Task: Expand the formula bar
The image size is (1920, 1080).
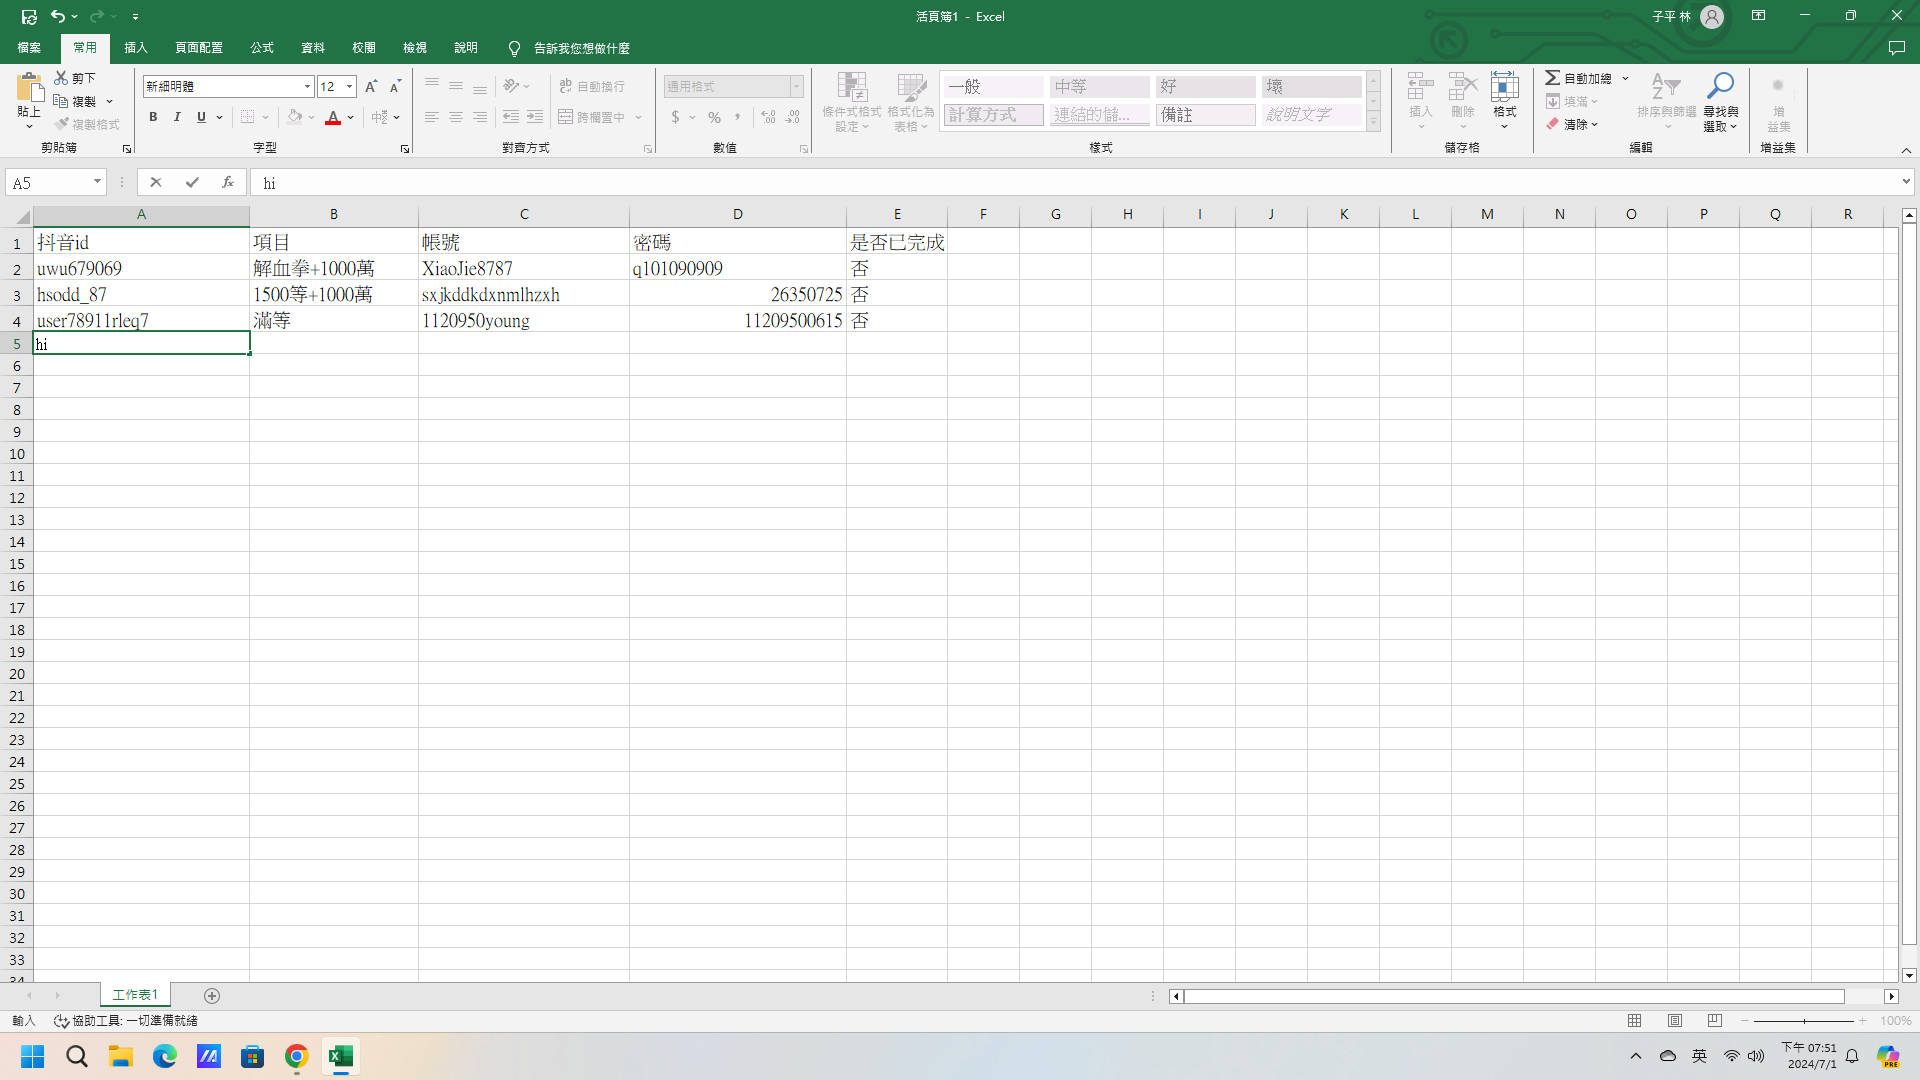Action: click(1906, 182)
